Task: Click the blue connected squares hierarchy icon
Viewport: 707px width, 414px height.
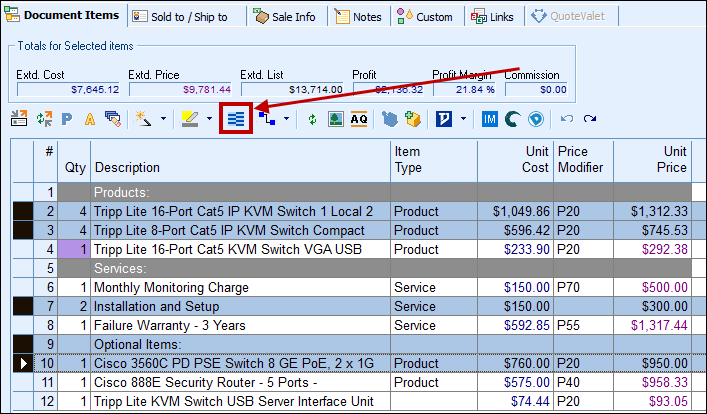Action: coord(267,119)
